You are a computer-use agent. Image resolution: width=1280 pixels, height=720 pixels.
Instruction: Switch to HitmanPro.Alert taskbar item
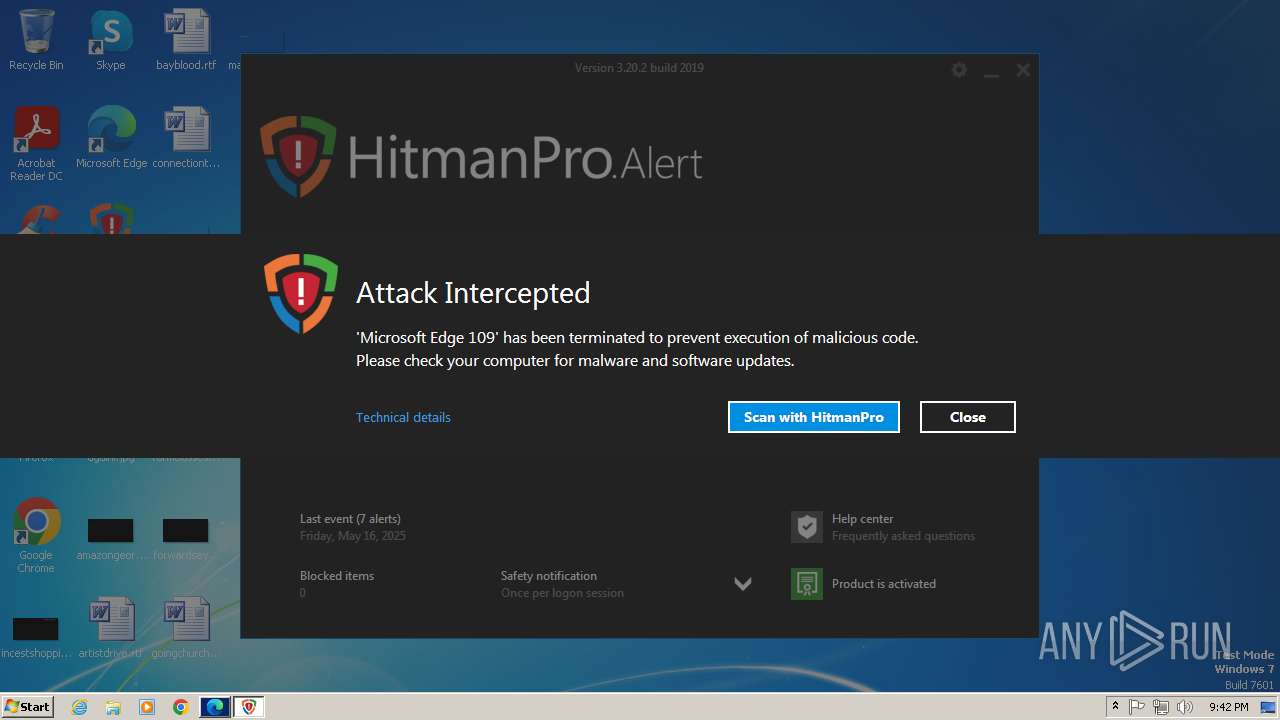(x=249, y=707)
